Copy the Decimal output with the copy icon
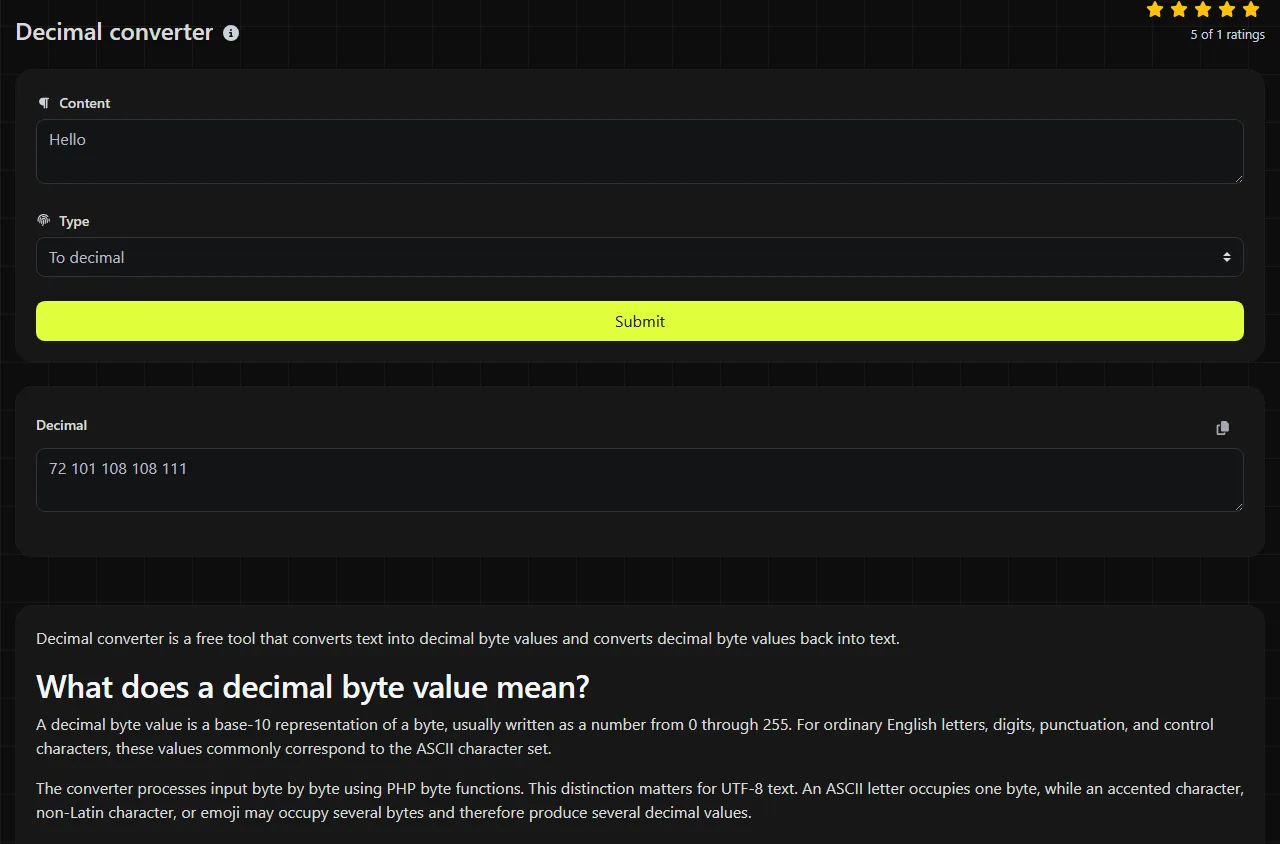This screenshot has width=1280, height=844. 1222,428
